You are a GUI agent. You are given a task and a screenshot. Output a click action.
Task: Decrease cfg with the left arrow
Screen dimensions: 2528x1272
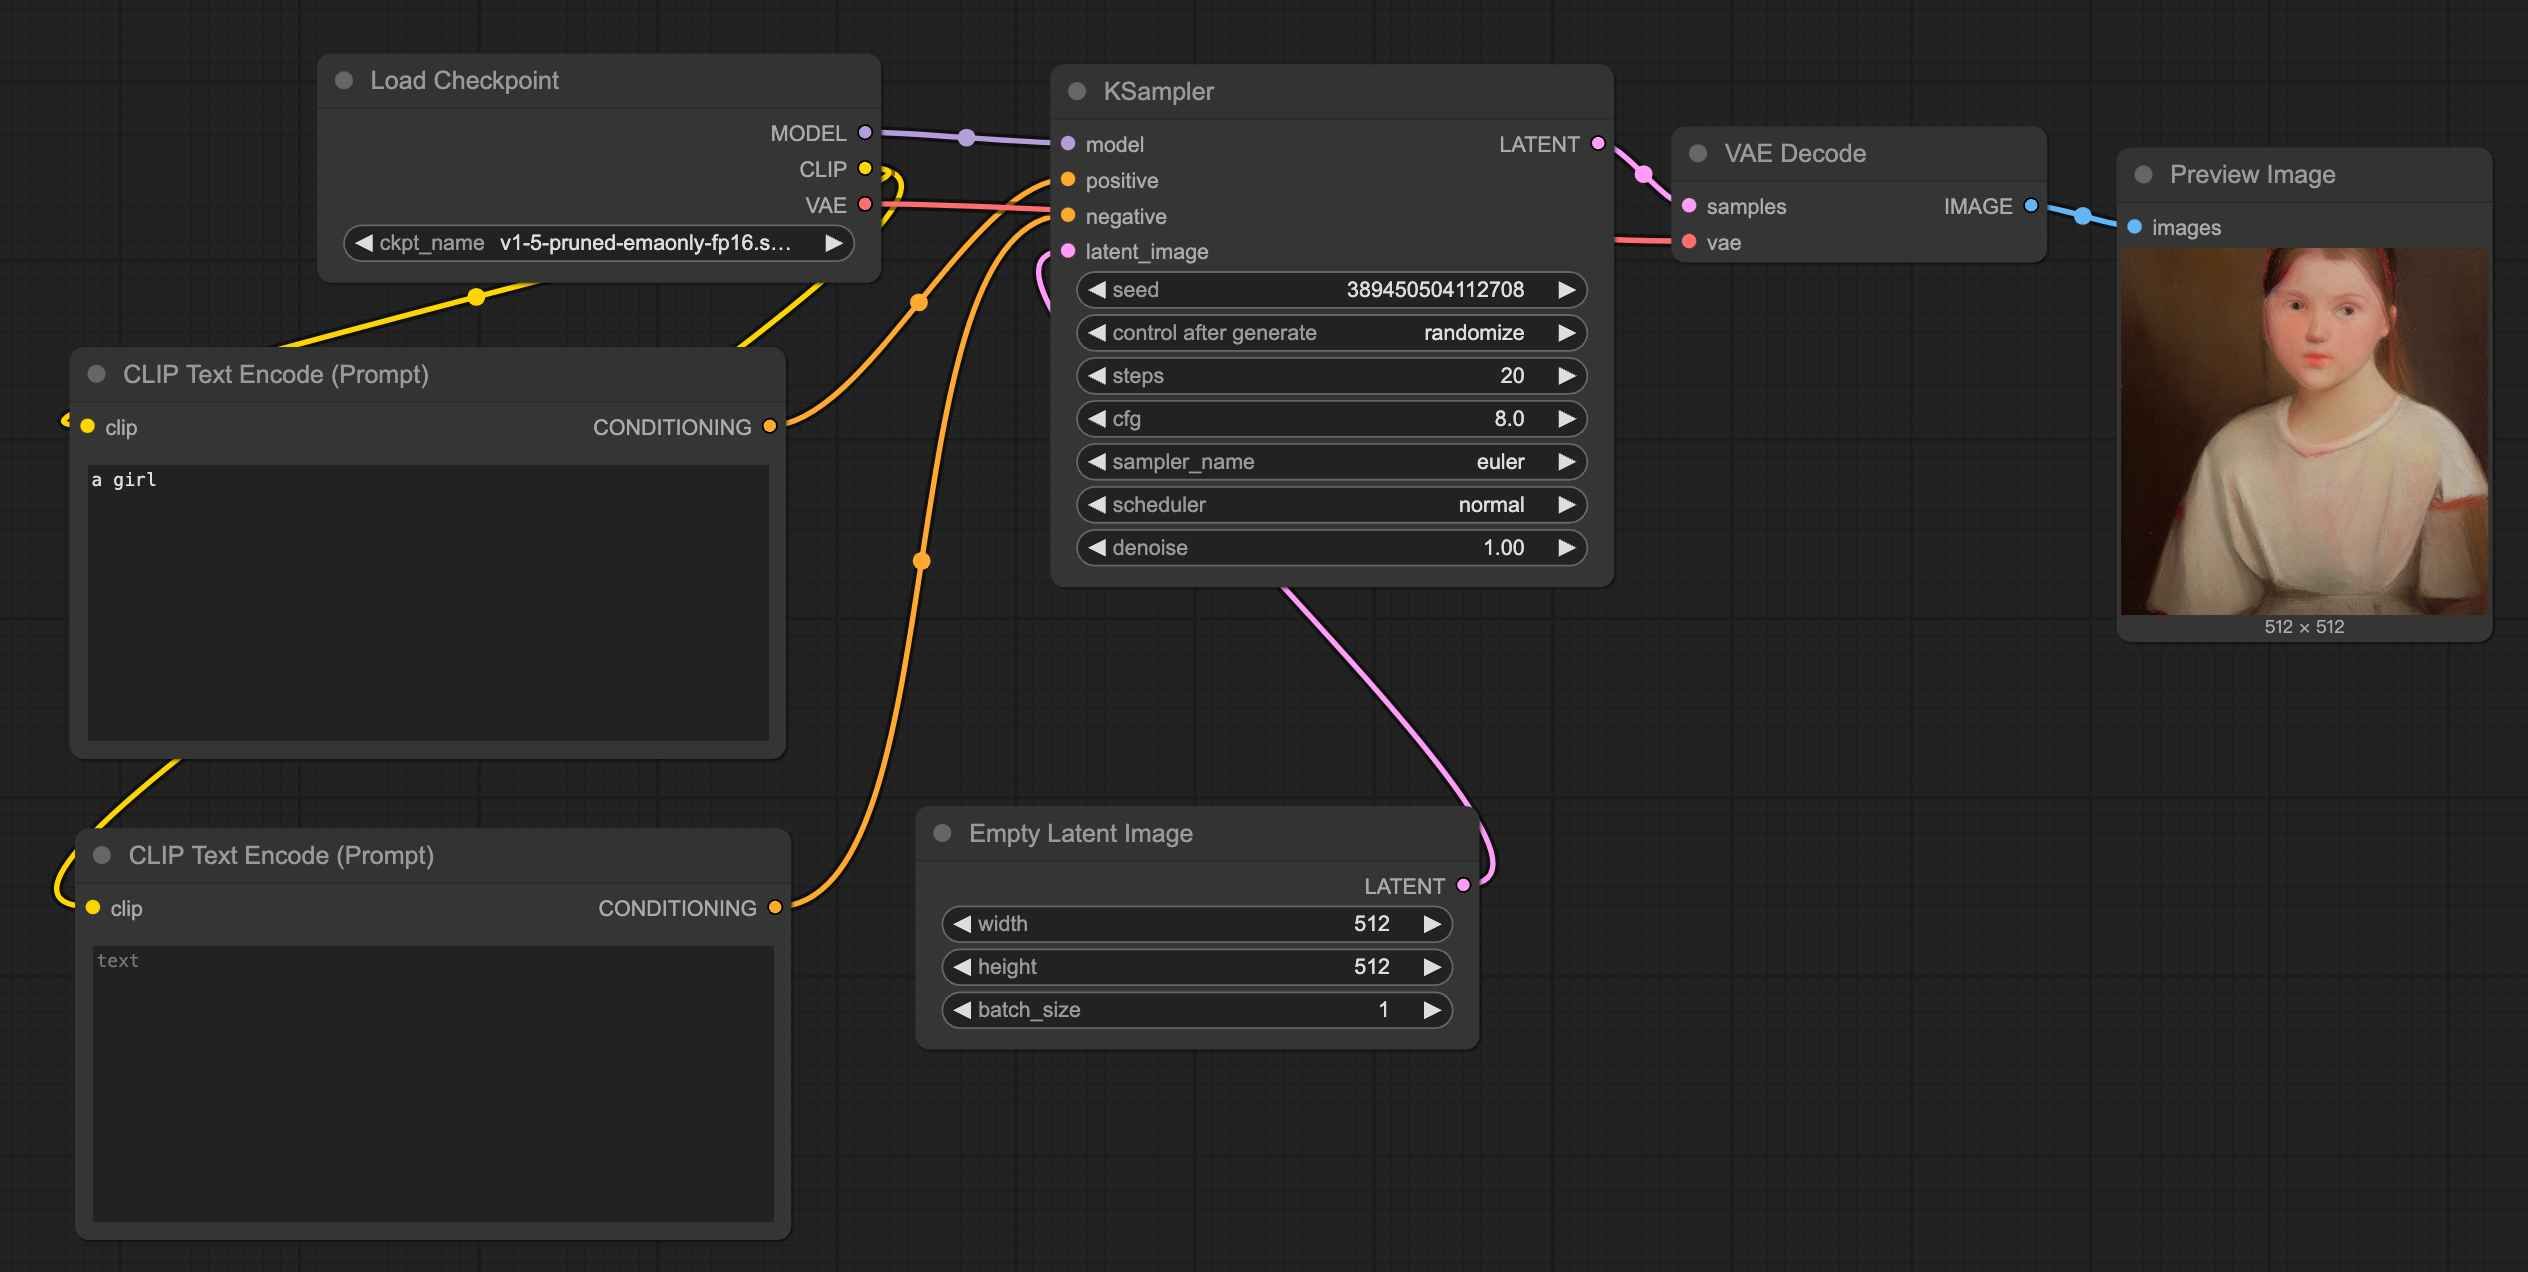(1097, 419)
